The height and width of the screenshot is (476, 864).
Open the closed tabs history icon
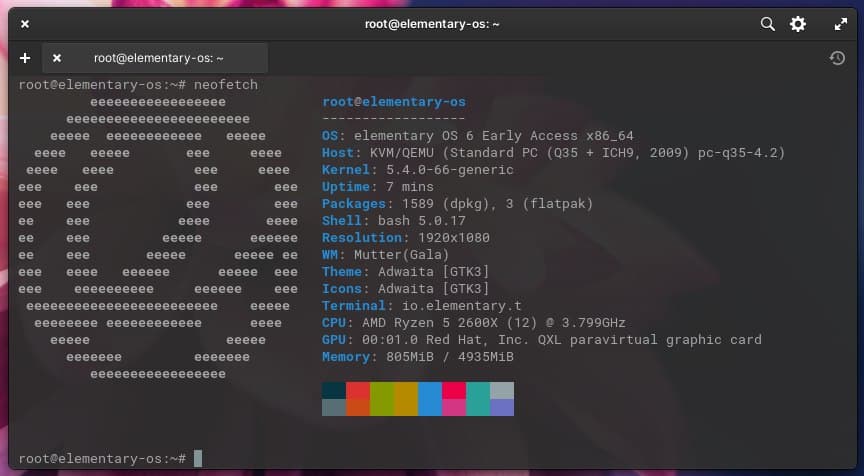tap(838, 58)
